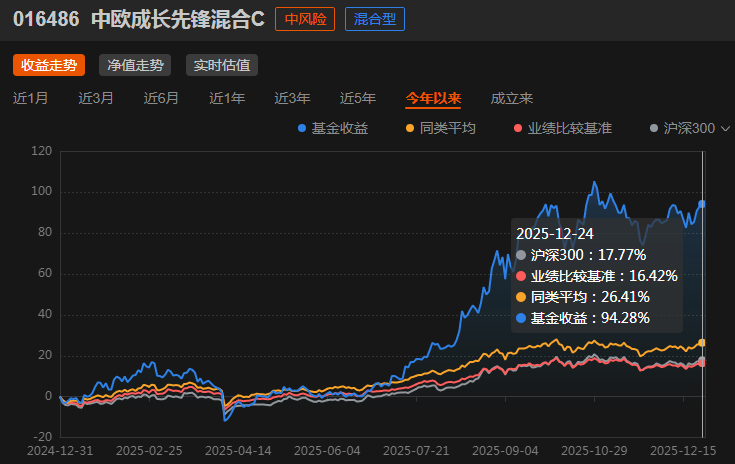Click y-axis label 60

pos(45,273)
